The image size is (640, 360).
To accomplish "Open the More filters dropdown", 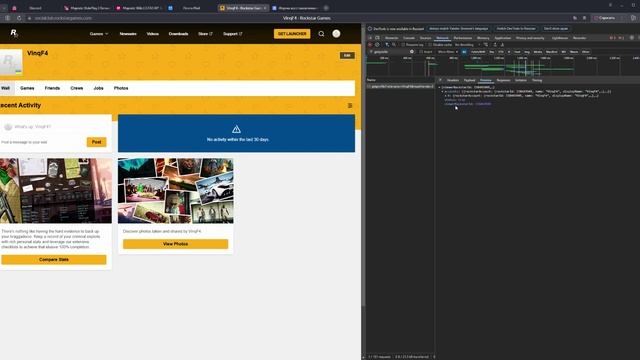I will 448,52.
